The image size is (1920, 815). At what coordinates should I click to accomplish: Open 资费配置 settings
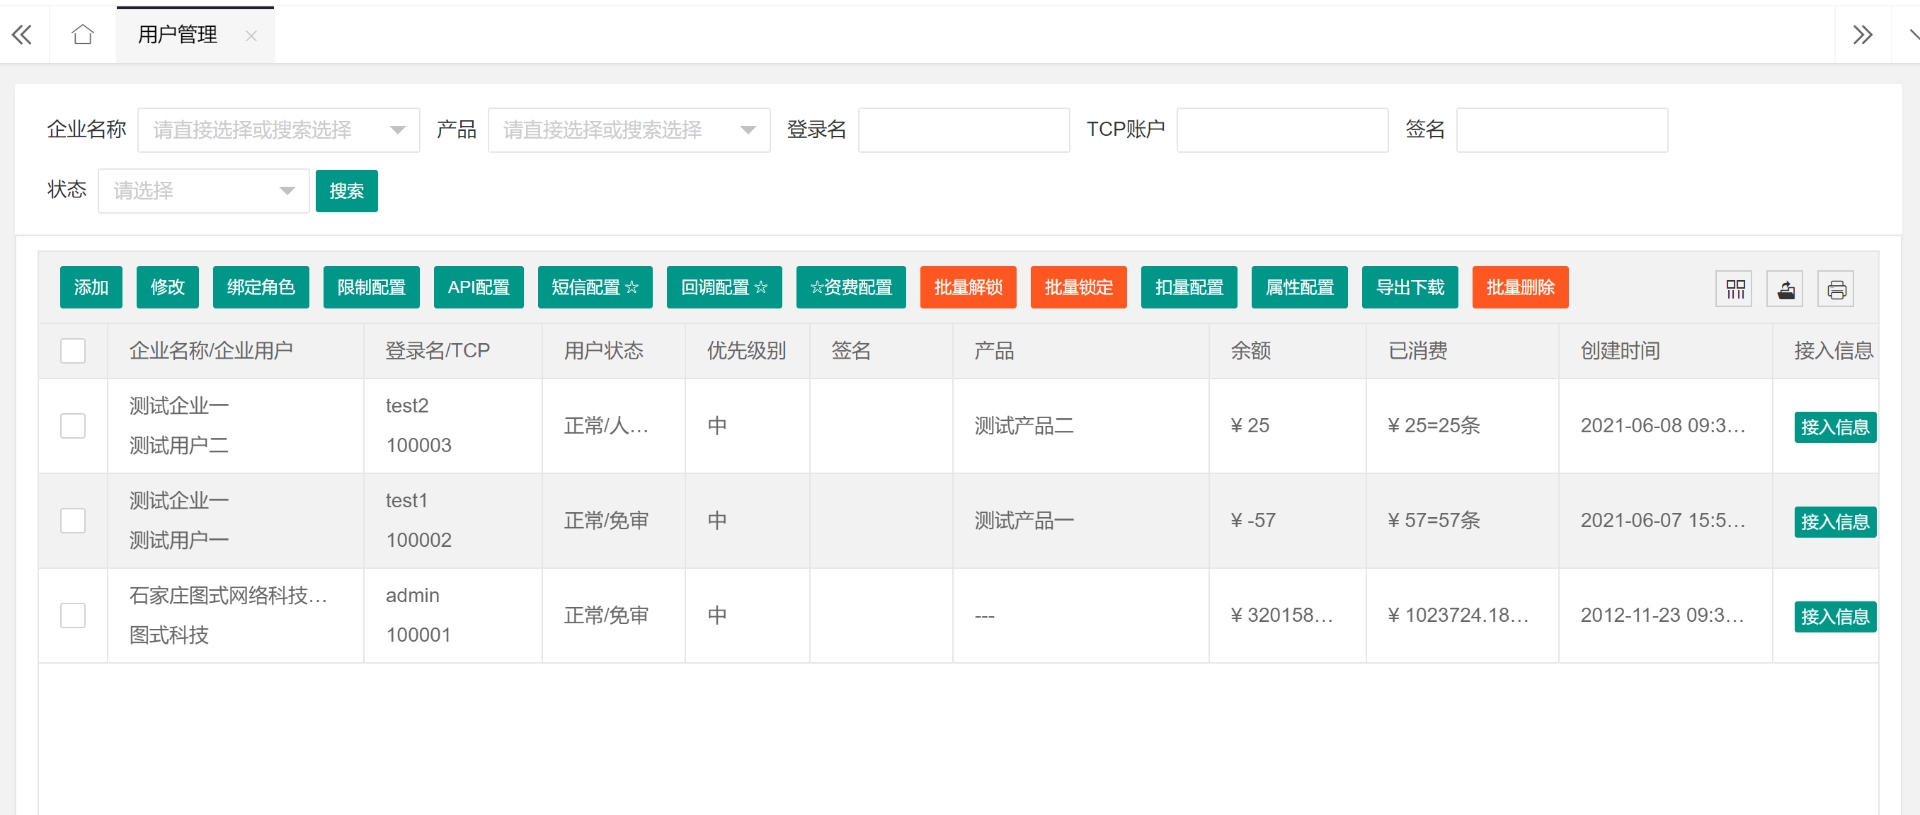tap(851, 287)
